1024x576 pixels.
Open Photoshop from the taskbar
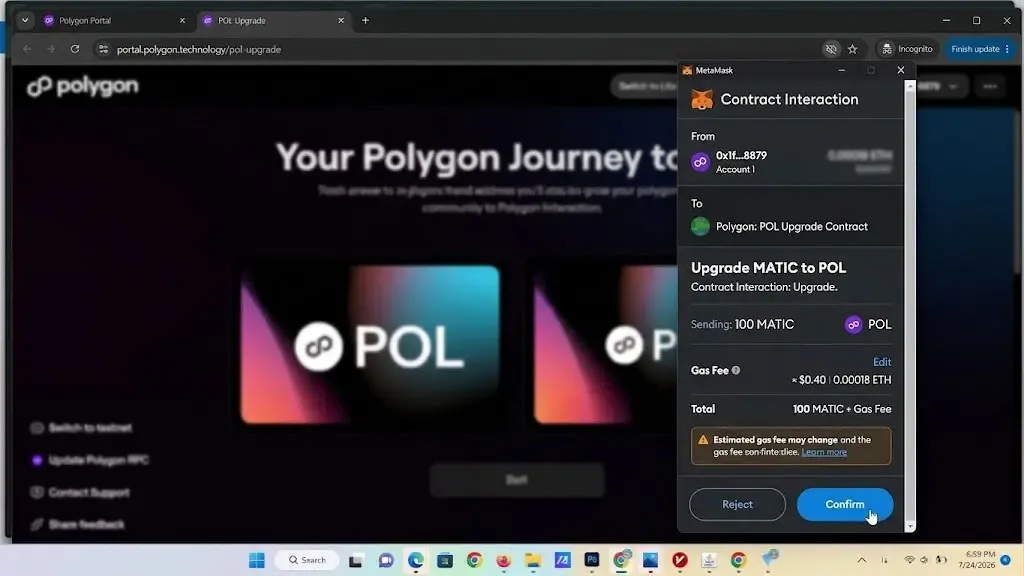[x=592, y=560]
